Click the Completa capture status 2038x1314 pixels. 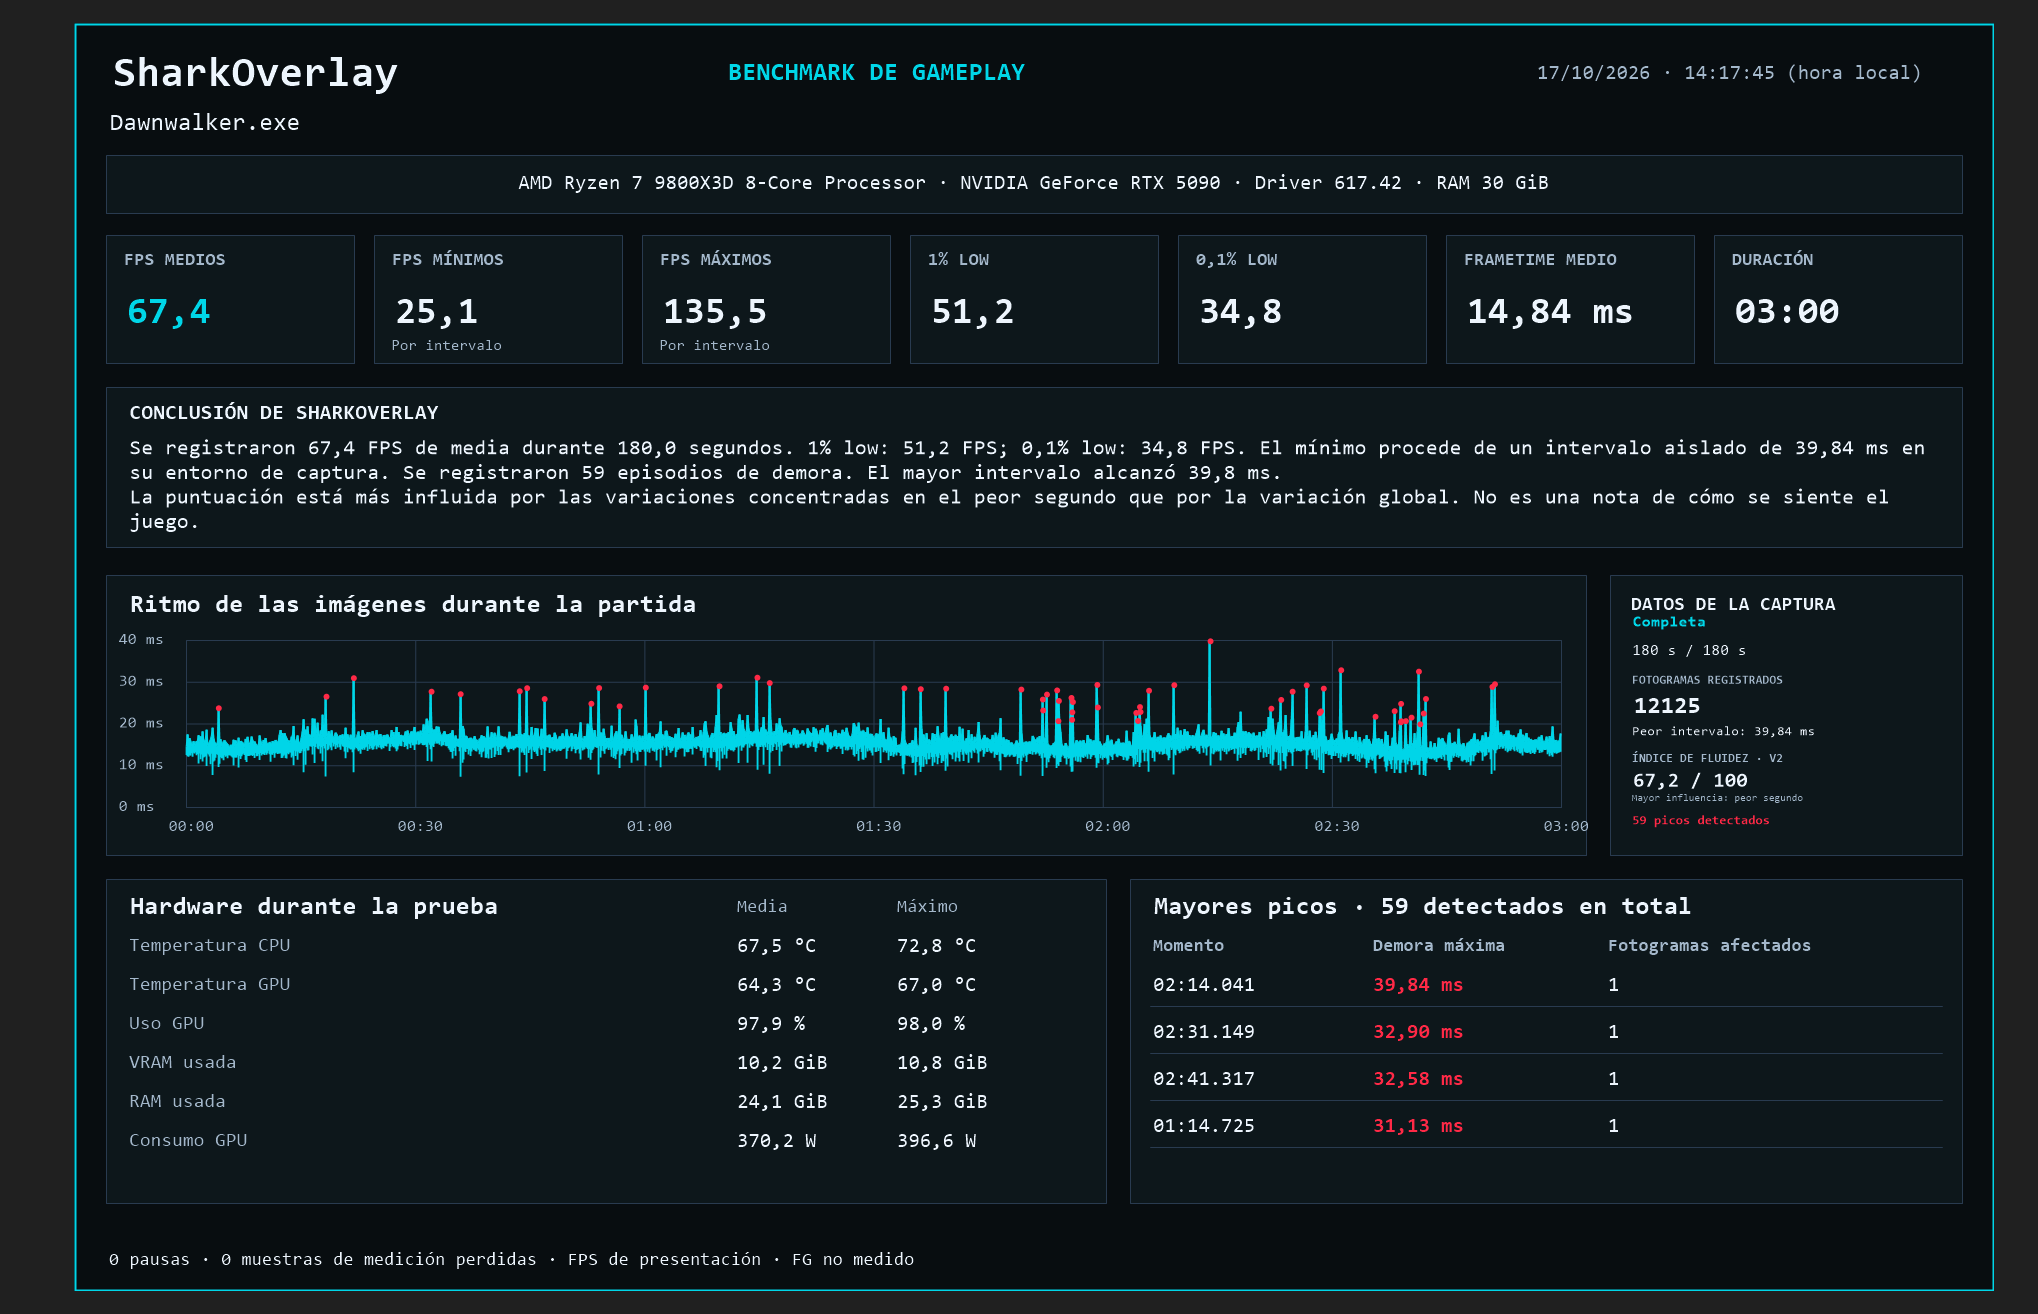pyautogui.click(x=1668, y=622)
